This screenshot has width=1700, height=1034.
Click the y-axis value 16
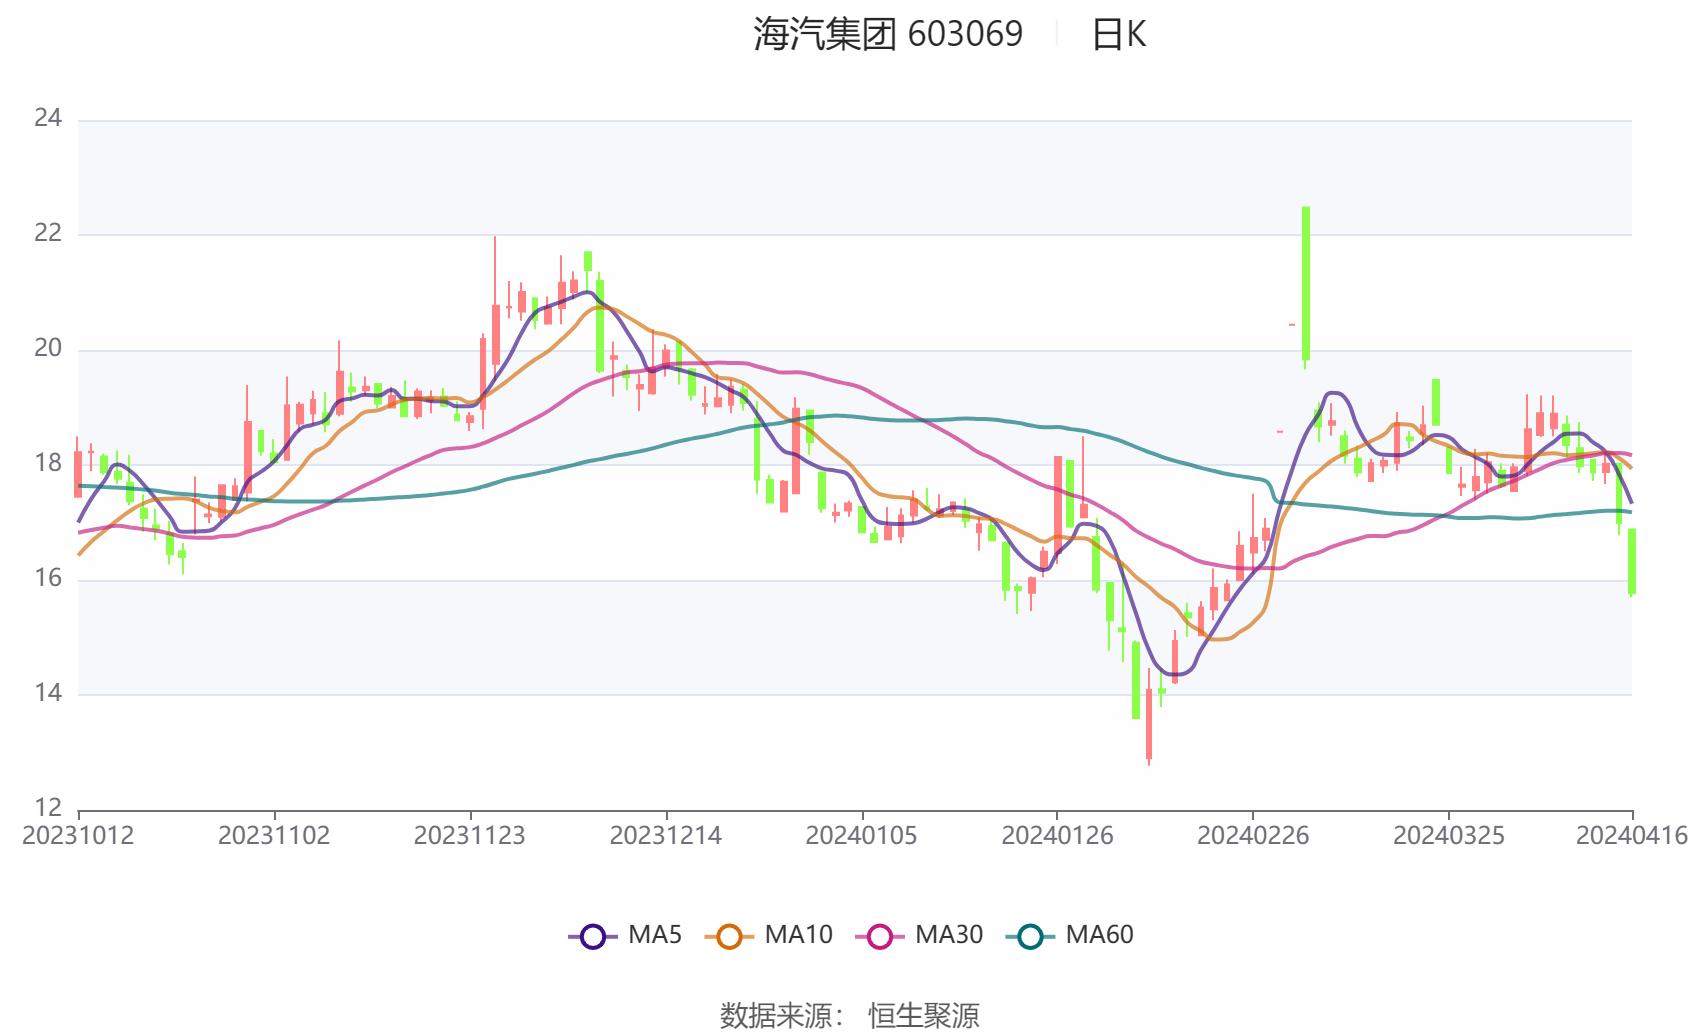tap(48, 579)
